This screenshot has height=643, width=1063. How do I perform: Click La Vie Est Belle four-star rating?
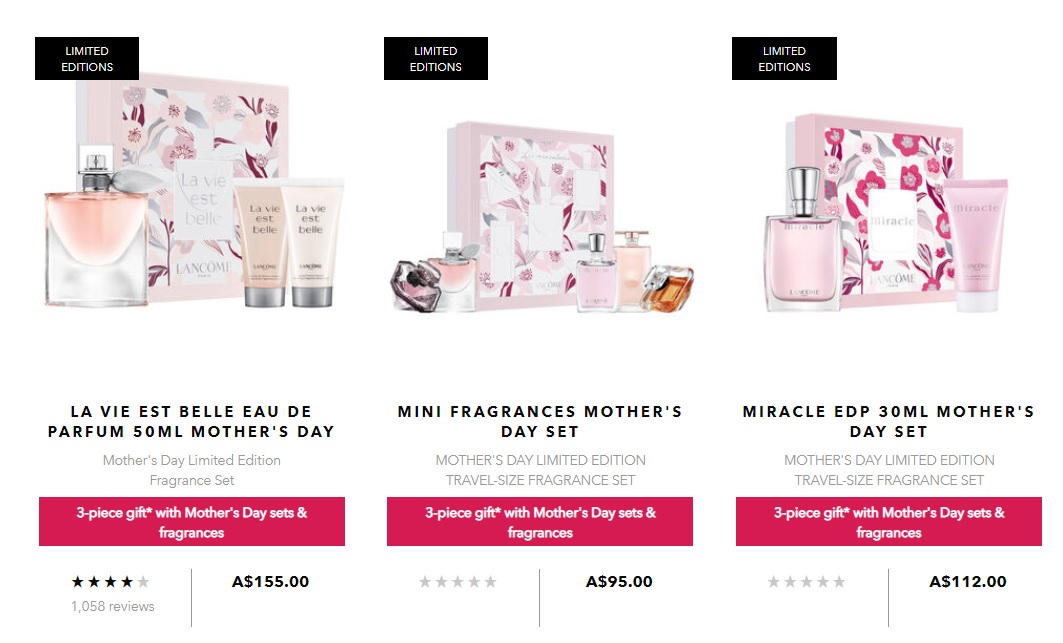111,582
